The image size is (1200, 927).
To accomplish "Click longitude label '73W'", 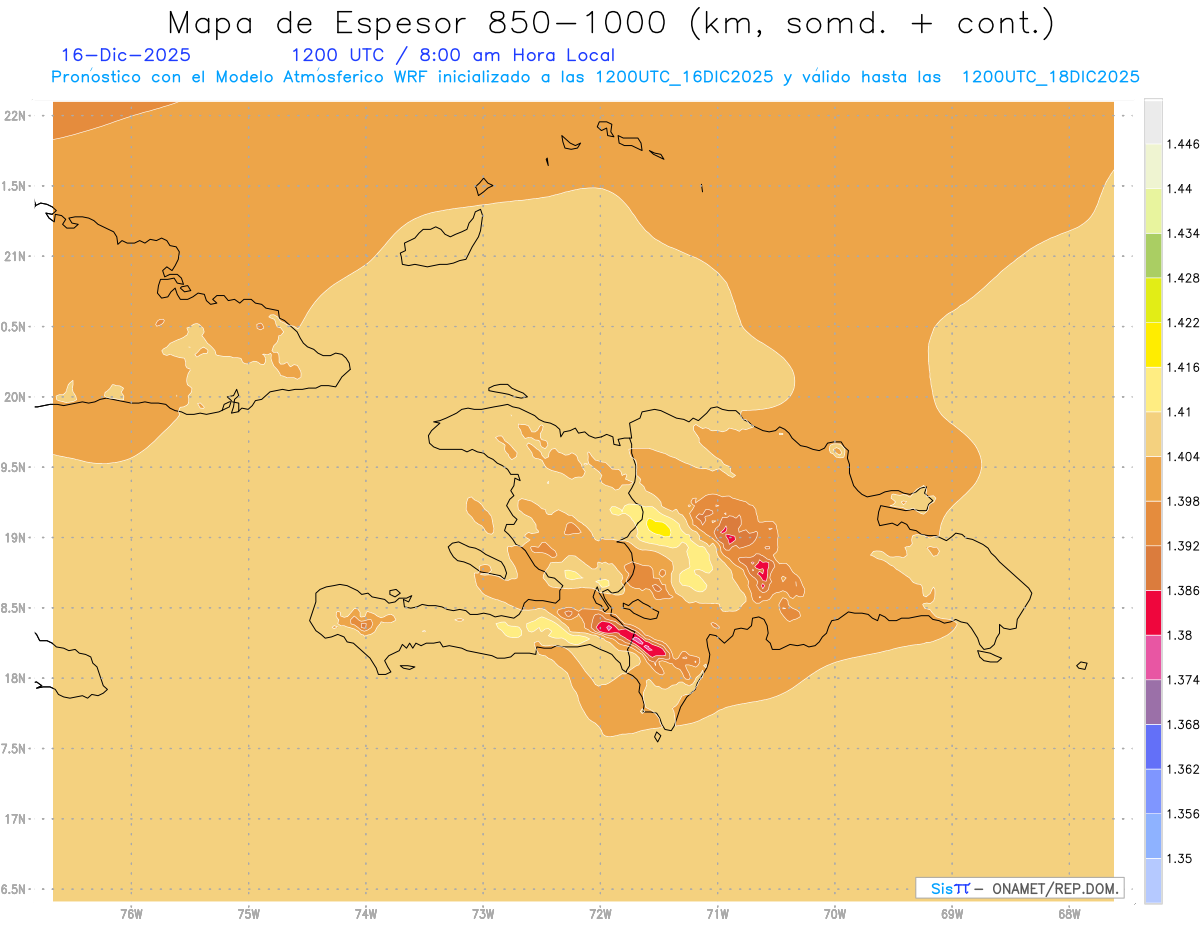I will click(483, 914).
